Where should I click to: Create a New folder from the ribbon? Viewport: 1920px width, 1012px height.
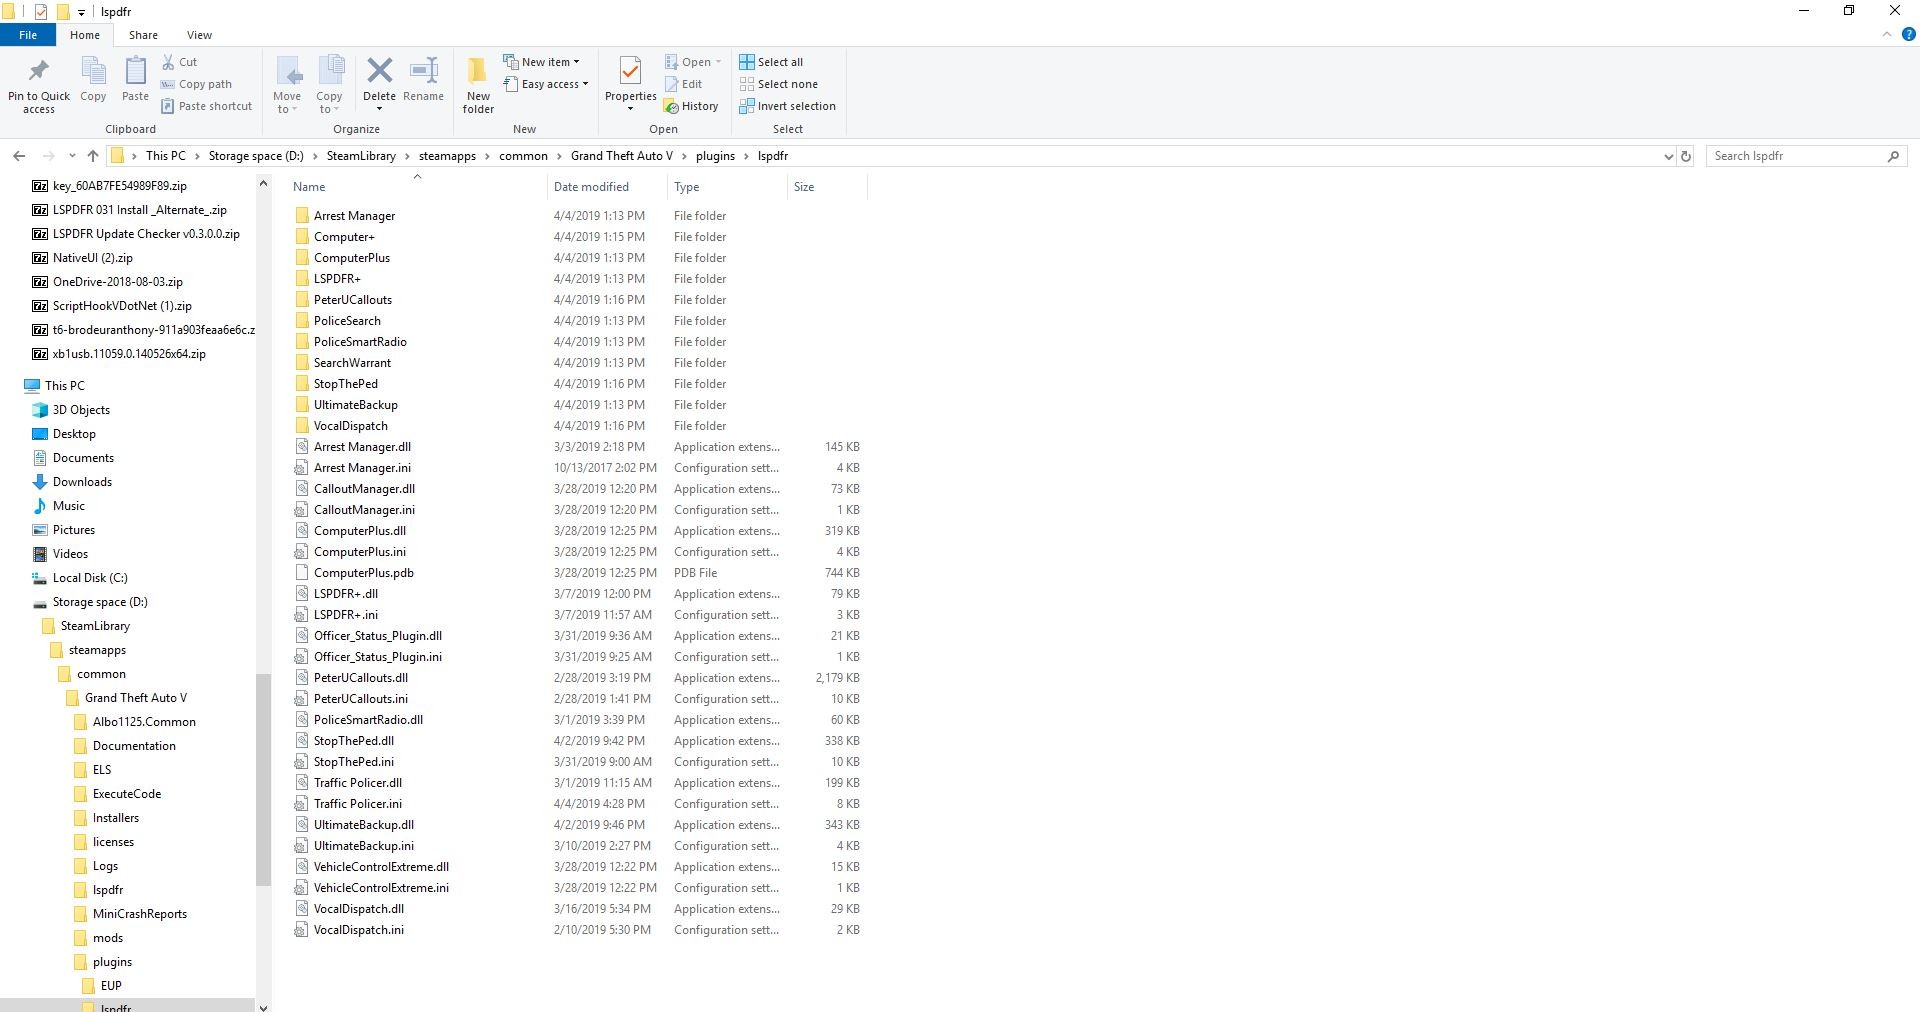click(478, 85)
